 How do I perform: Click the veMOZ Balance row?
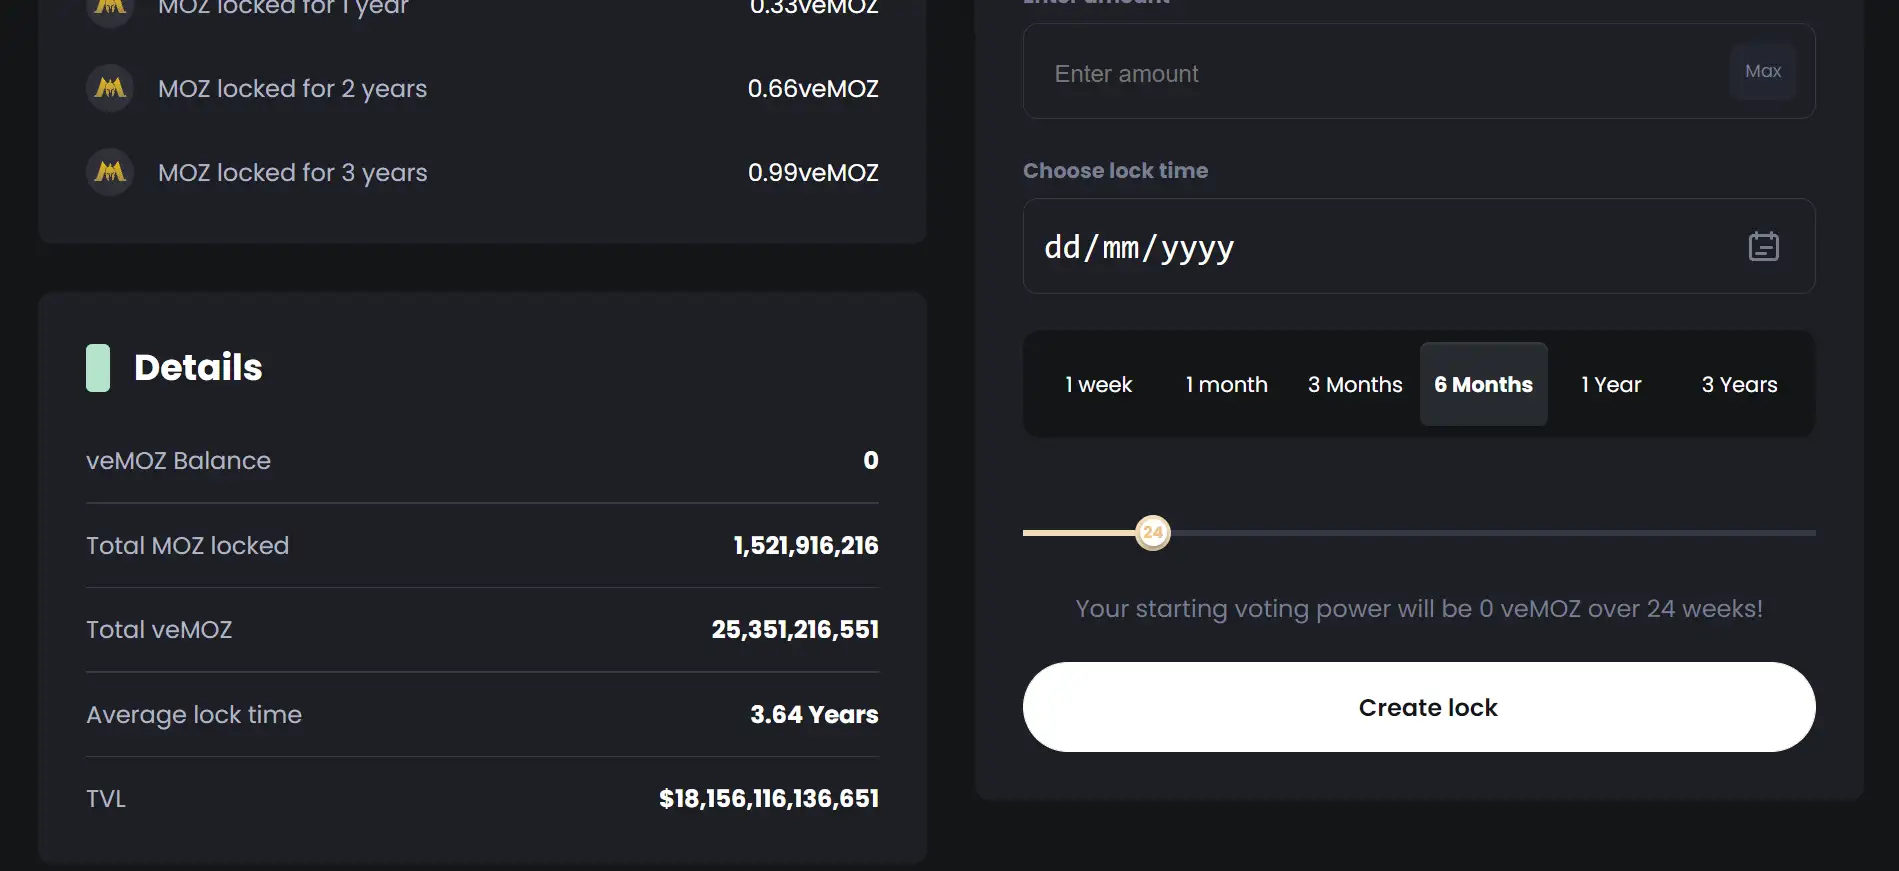point(482,461)
